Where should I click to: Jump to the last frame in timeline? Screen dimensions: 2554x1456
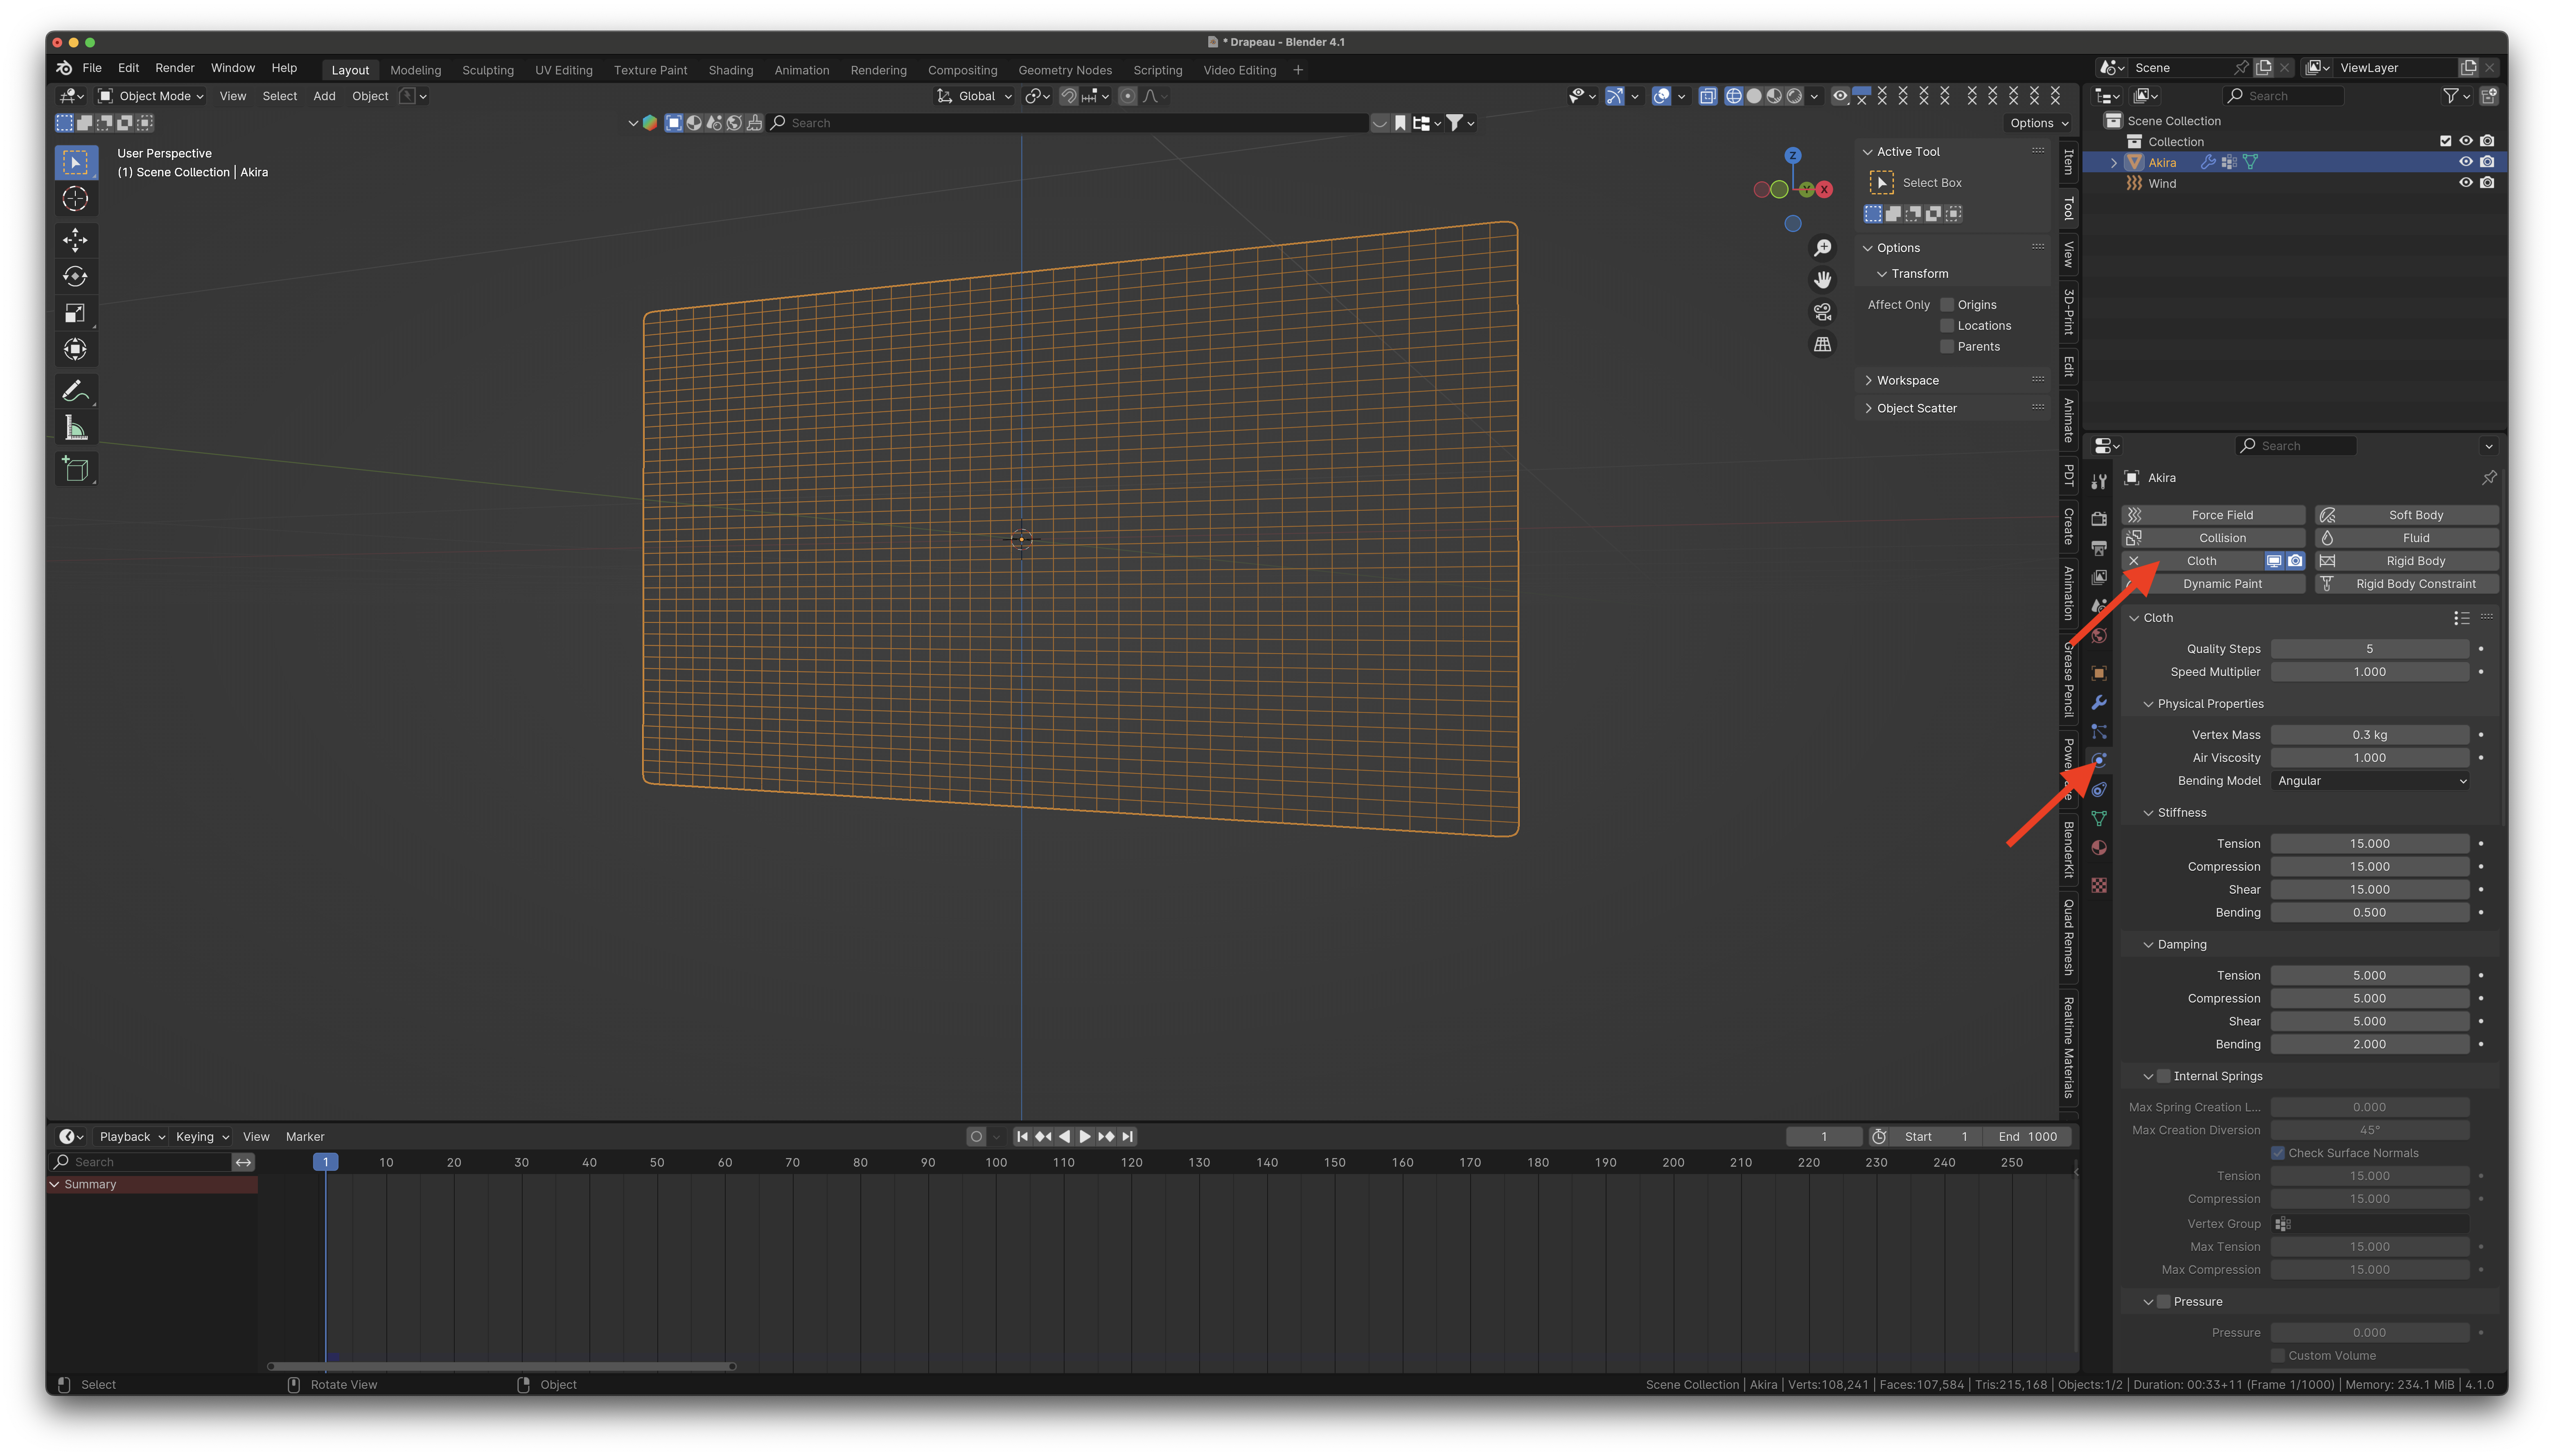(x=1128, y=1136)
